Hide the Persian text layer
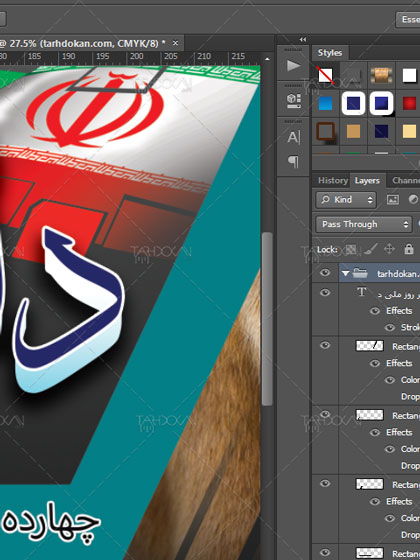 [325, 292]
